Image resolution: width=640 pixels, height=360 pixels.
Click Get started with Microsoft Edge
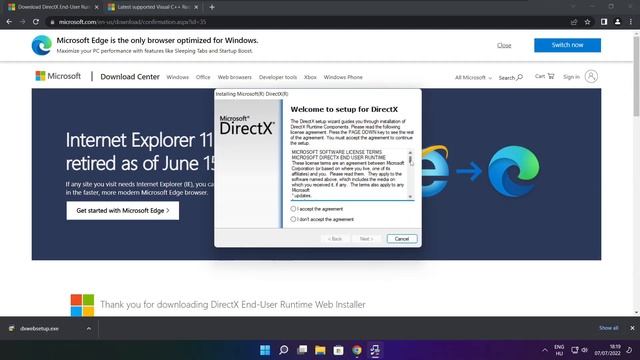click(x=122, y=211)
